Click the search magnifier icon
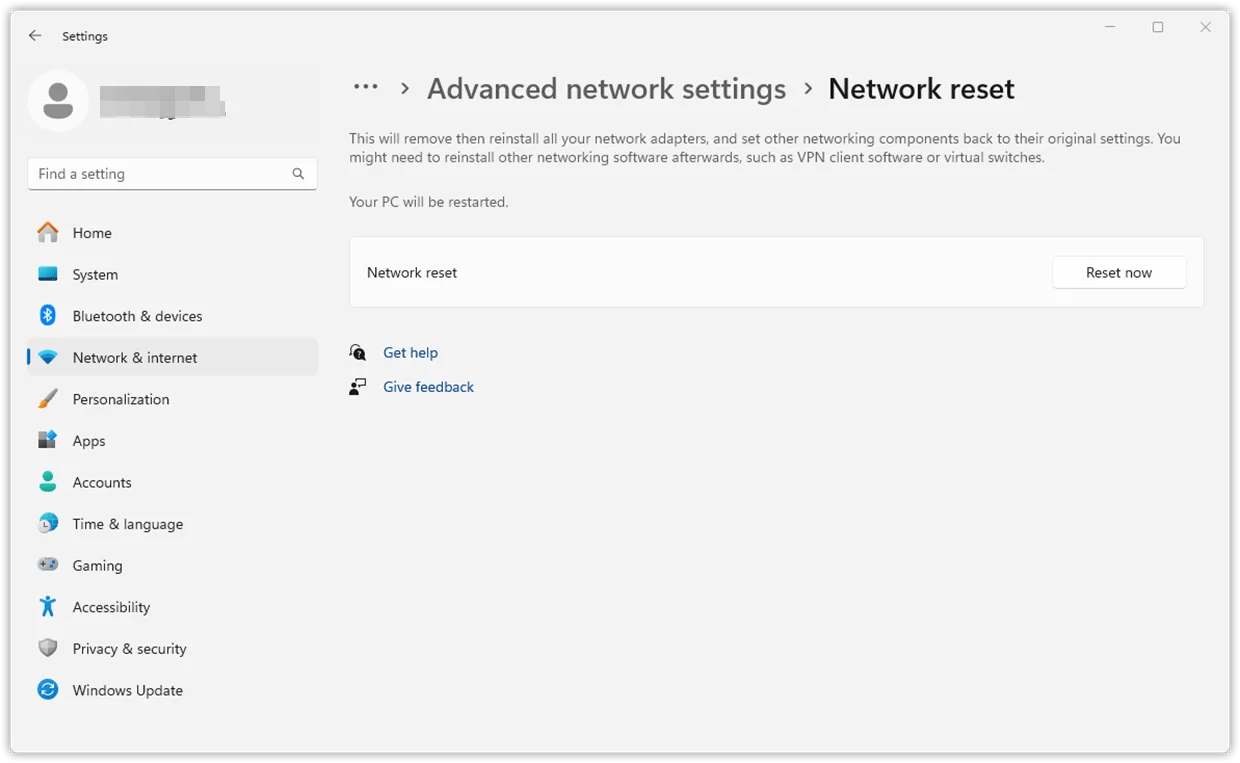The image size is (1240, 763). coord(298,174)
